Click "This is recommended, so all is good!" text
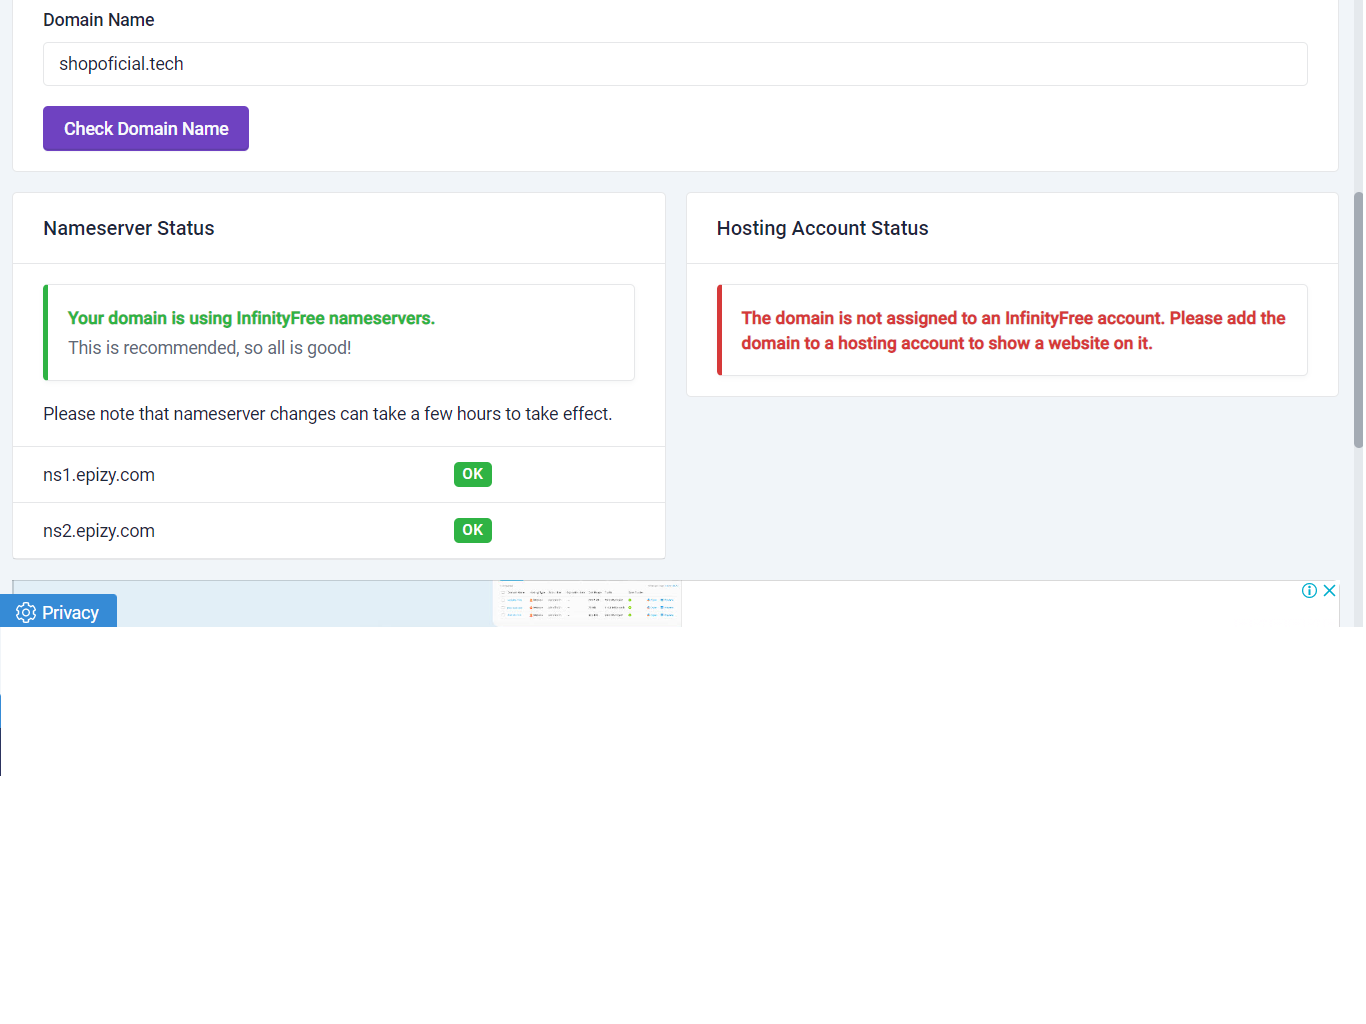The height and width of the screenshot is (1024, 1366). (x=209, y=348)
